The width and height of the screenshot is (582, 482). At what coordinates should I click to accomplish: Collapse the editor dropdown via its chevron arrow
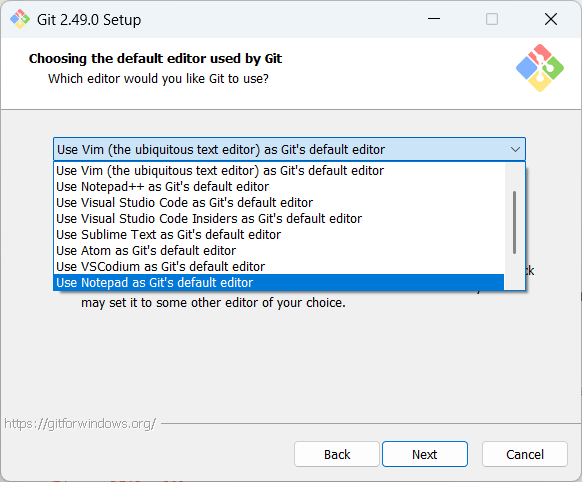[x=515, y=150]
